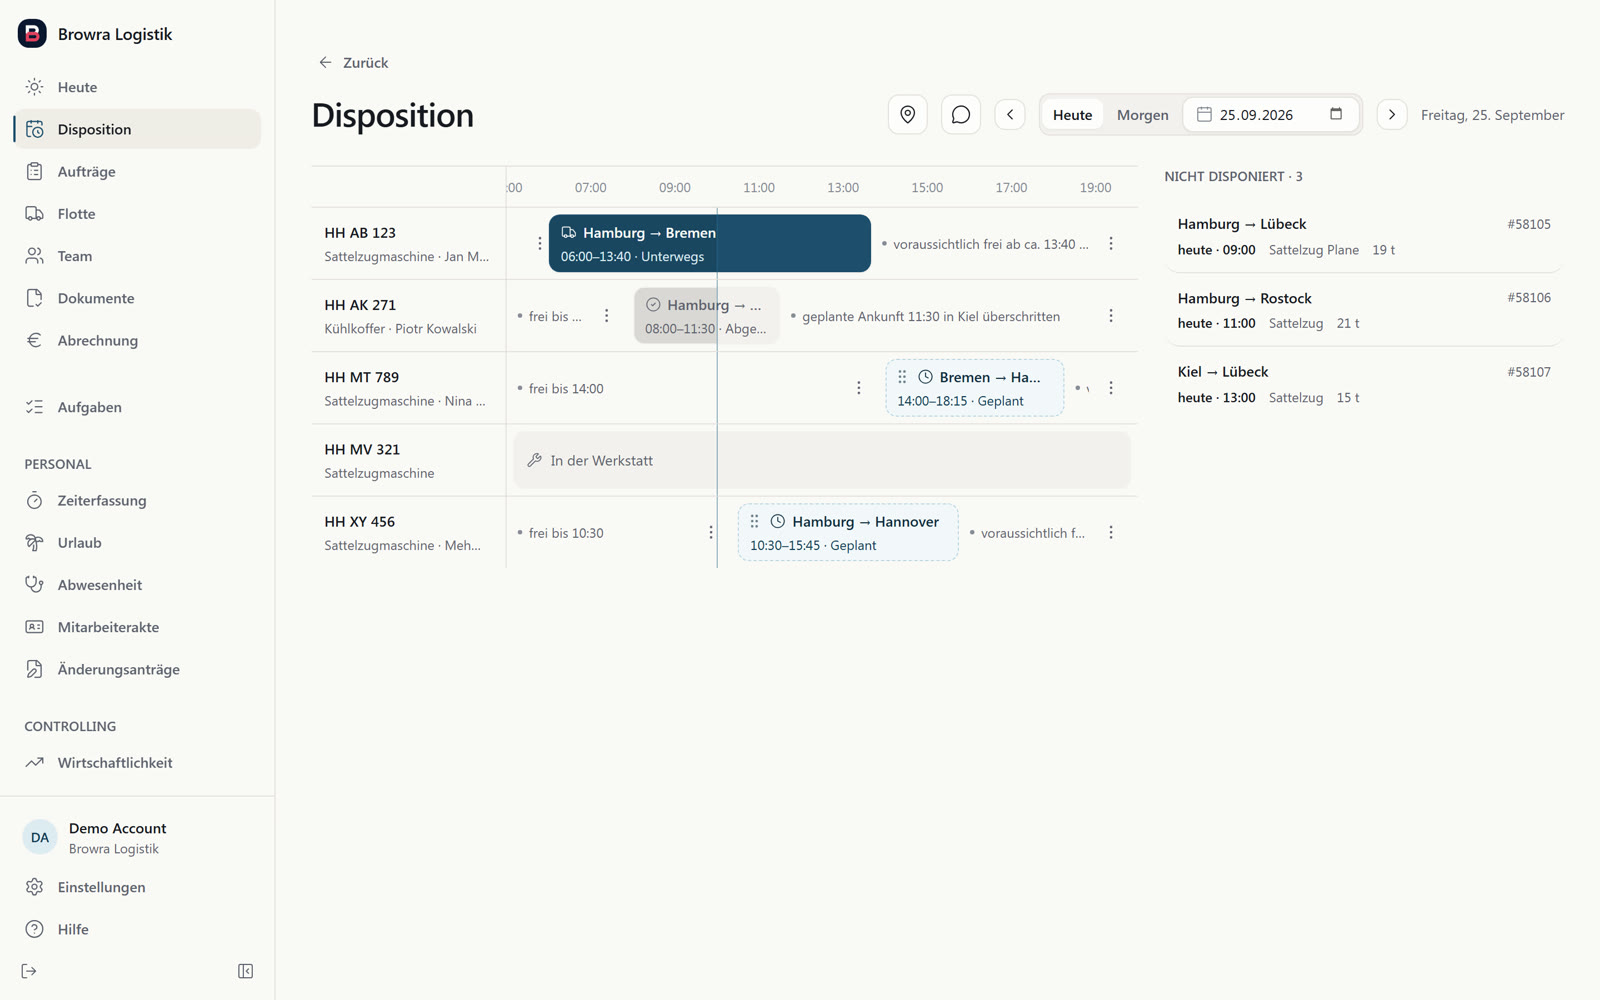Go to previous day with left chevron
Viewport: 1600px width, 1000px height.
click(1009, 115)
